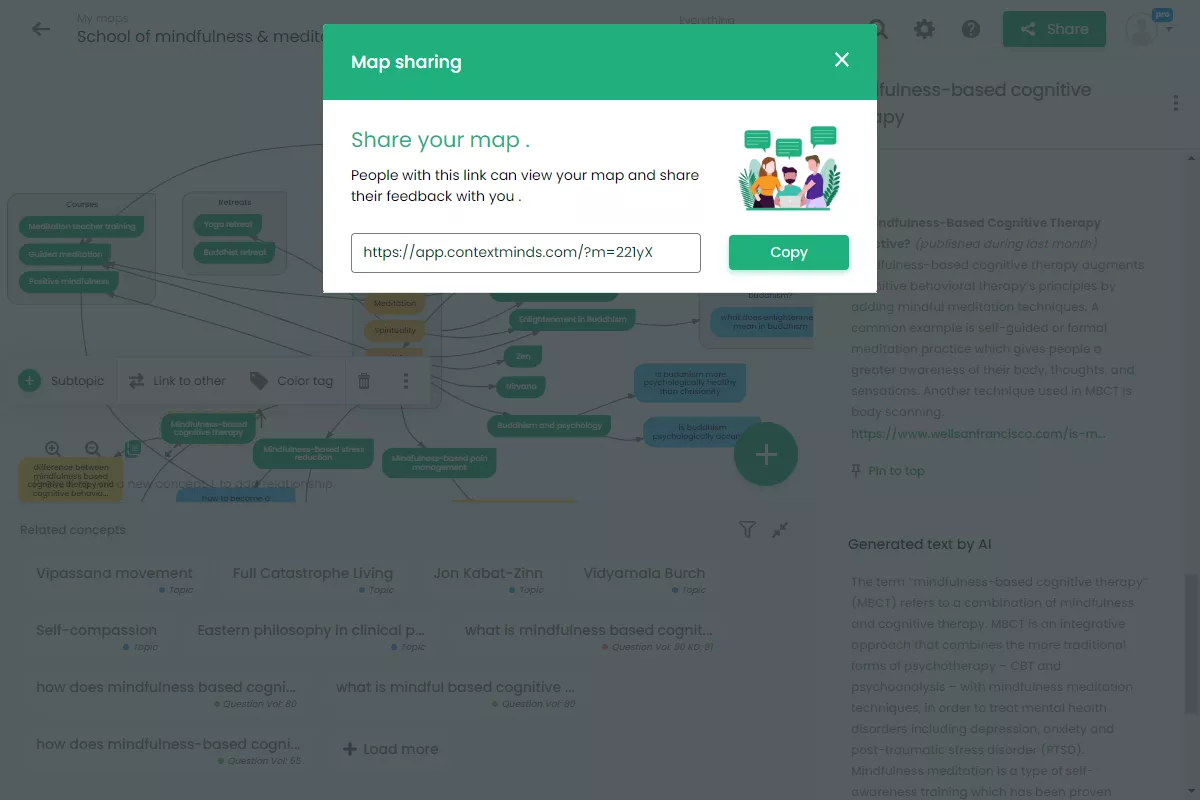Choose the Color tag option
The image size is (1200, 800).
click(291, 381)
